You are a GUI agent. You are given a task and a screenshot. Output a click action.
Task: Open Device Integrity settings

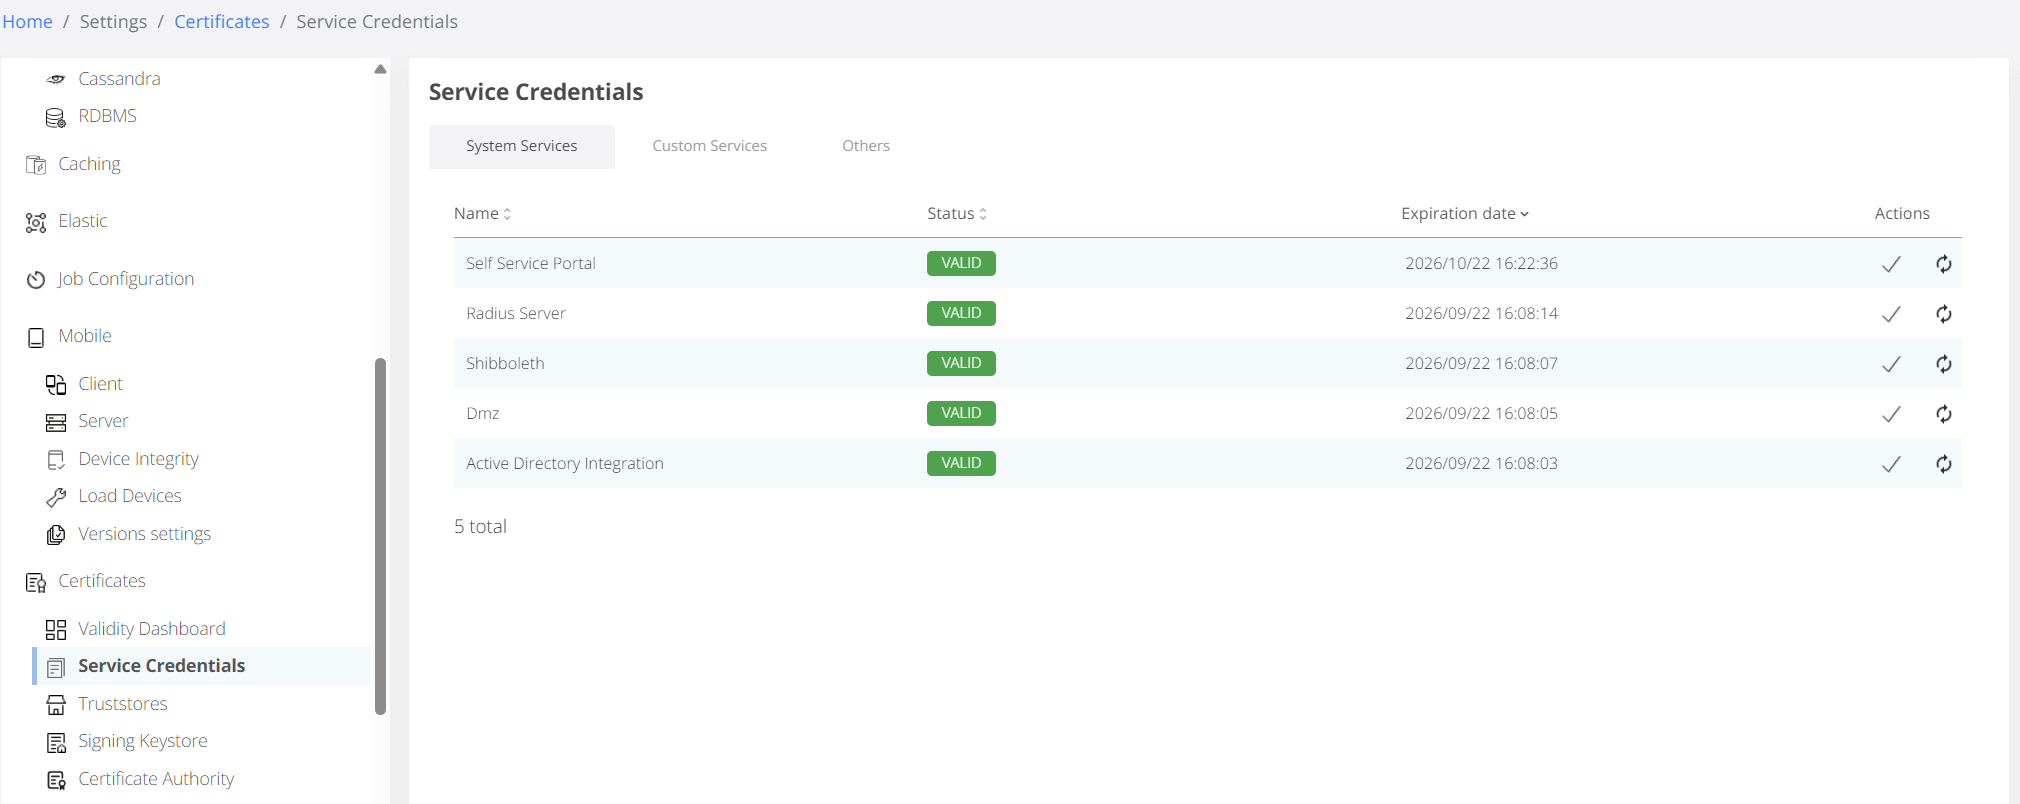[138, 459]
